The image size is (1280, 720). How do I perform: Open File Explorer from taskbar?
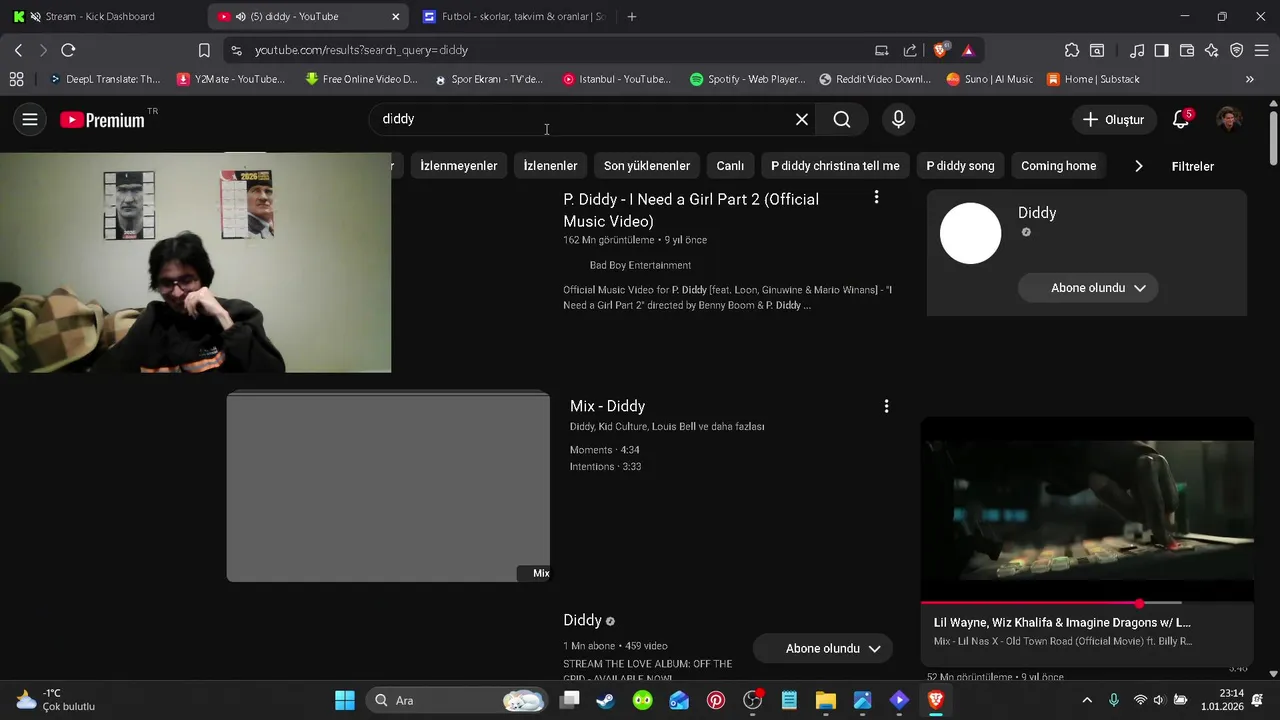point(825,700)
